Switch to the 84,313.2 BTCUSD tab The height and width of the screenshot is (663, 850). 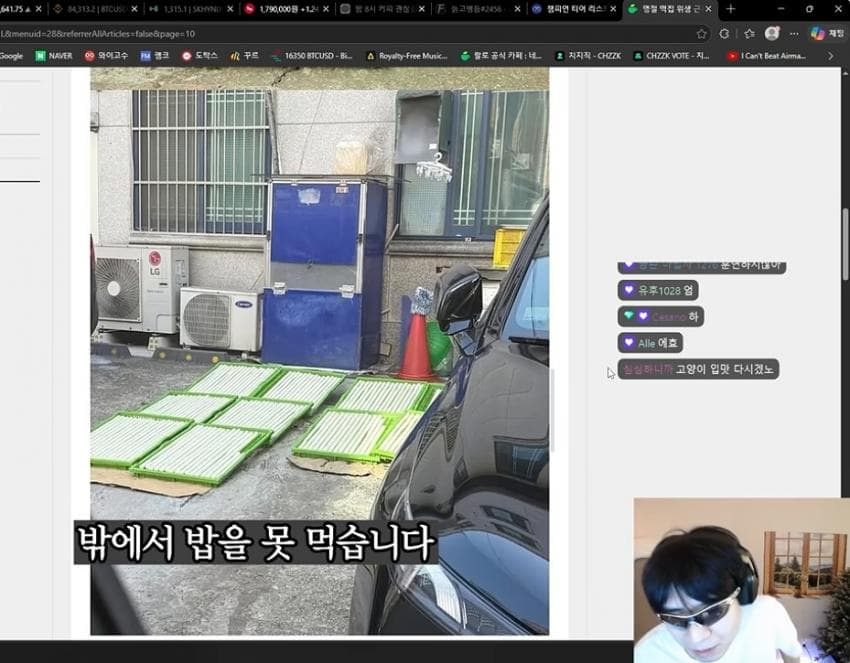(95, 9)
